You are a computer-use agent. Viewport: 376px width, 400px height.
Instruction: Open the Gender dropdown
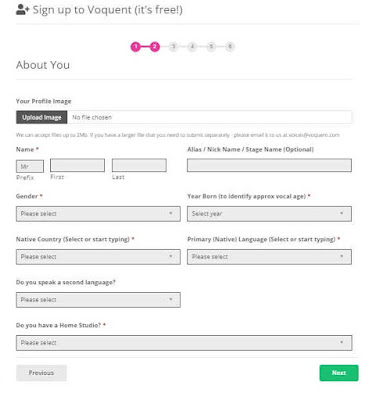98,214
